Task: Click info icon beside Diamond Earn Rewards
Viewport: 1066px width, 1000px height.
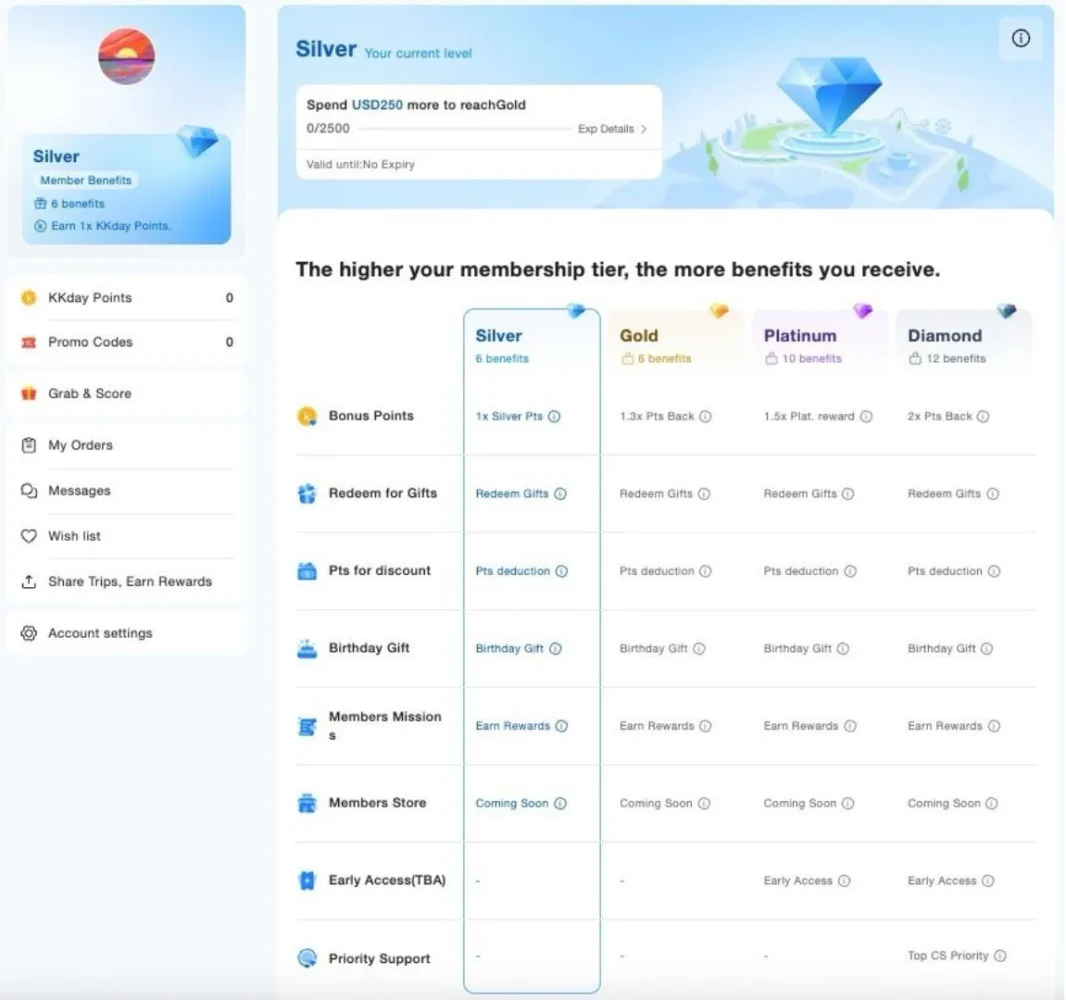Action: [994, 726]
